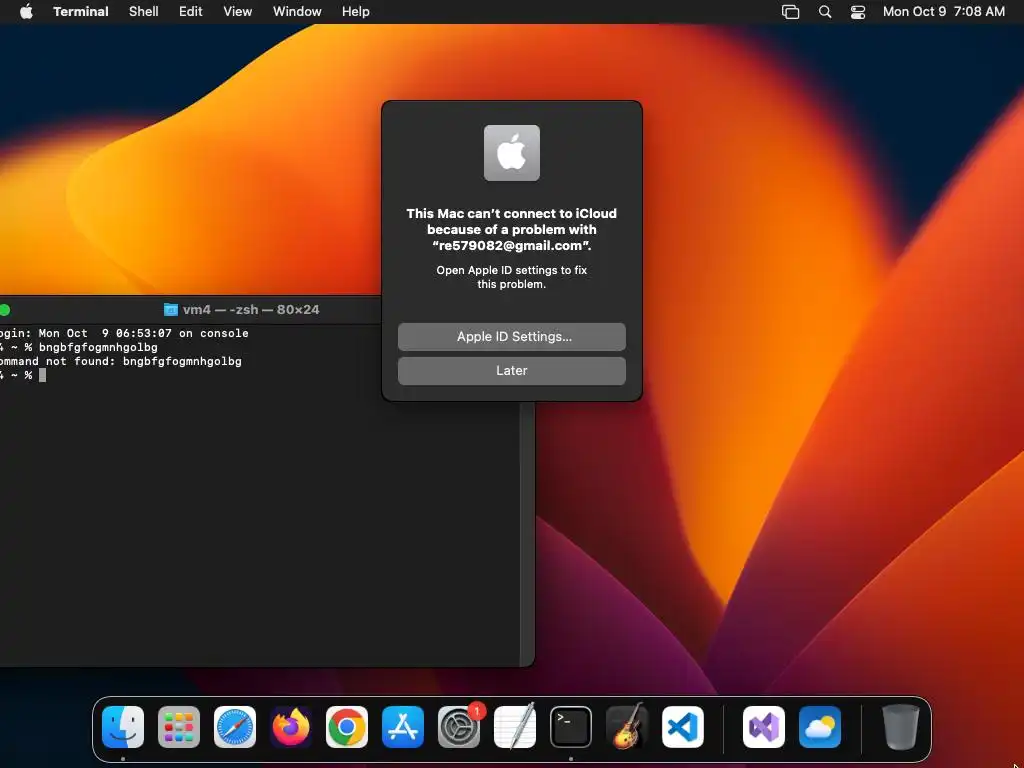Open Google Chrome in the Dock
The height and width of the screenshot is (768, 1024).
pos(347,727)
